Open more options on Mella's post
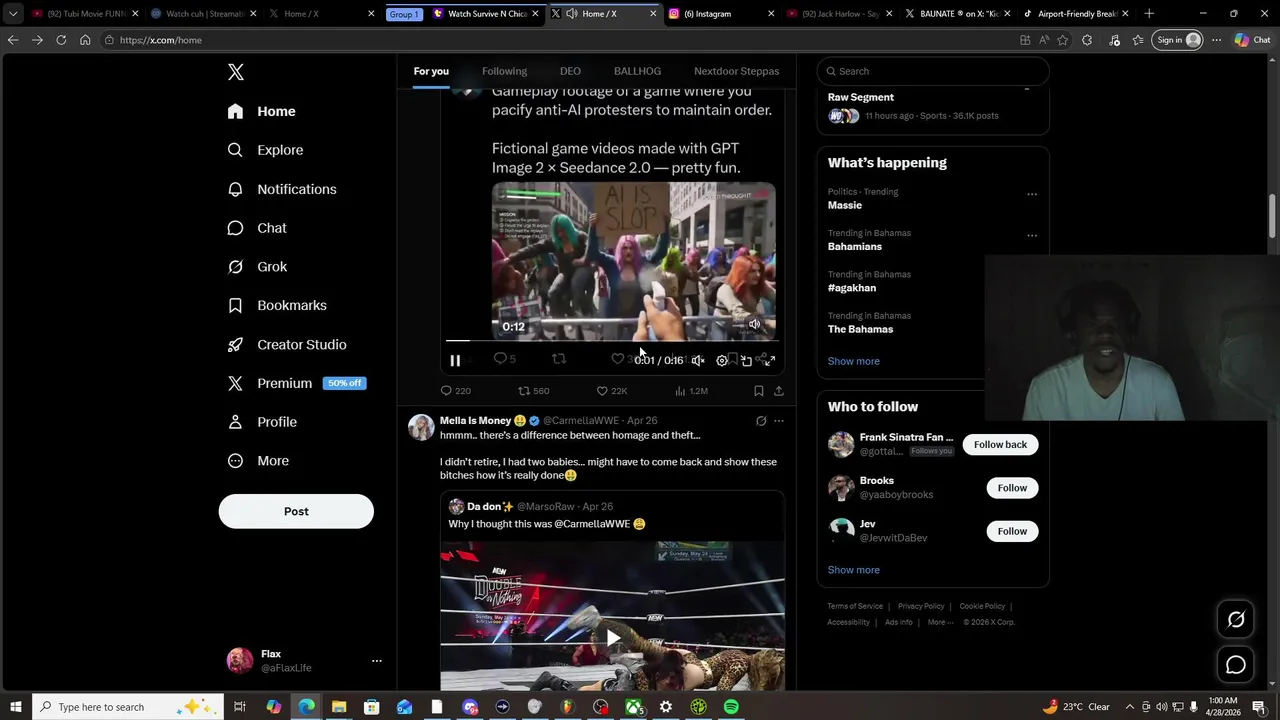 [x=779, y=421]
